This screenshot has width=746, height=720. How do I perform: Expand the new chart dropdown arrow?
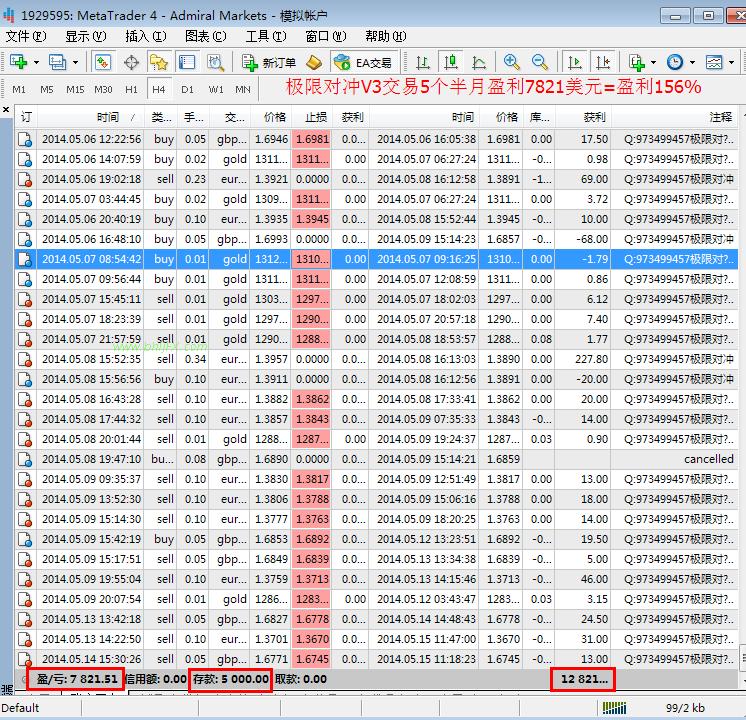(x=36, y=62)
